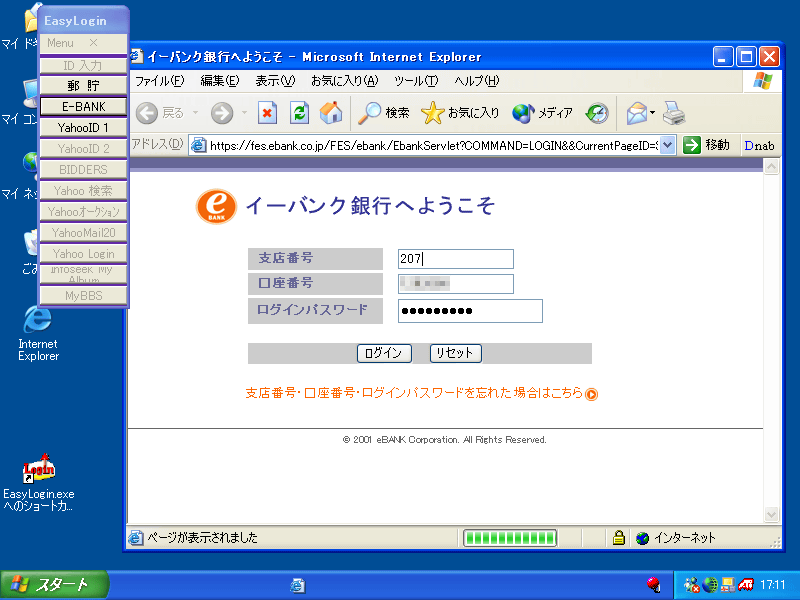The width and height of the screenshot is (800, 600).
Task: Click Yahoo 検索 in EasyLogin panel
Action: pyautogui.click(x=83, y=191)
